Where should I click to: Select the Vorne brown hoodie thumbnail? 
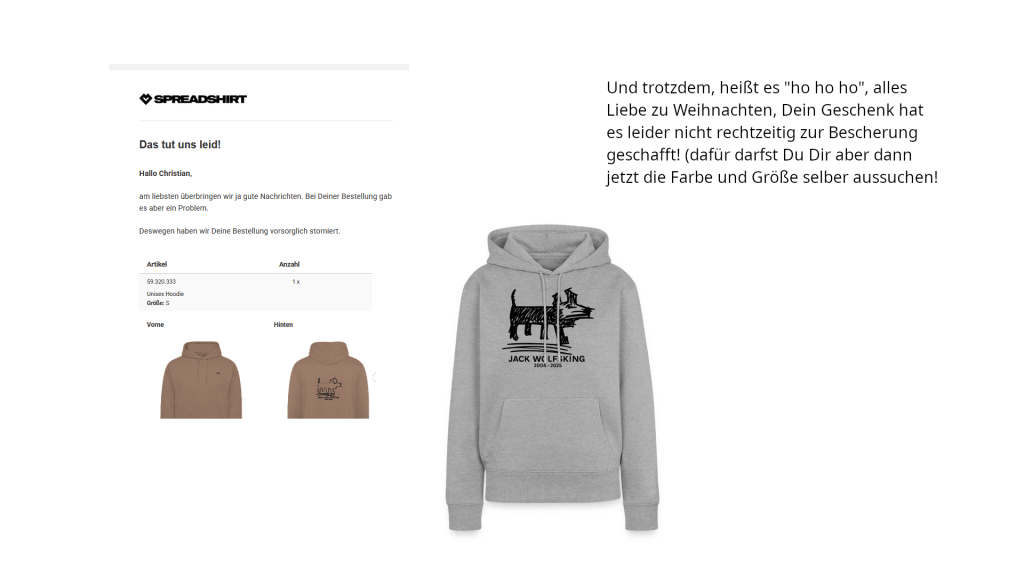(x=201, y=379)
